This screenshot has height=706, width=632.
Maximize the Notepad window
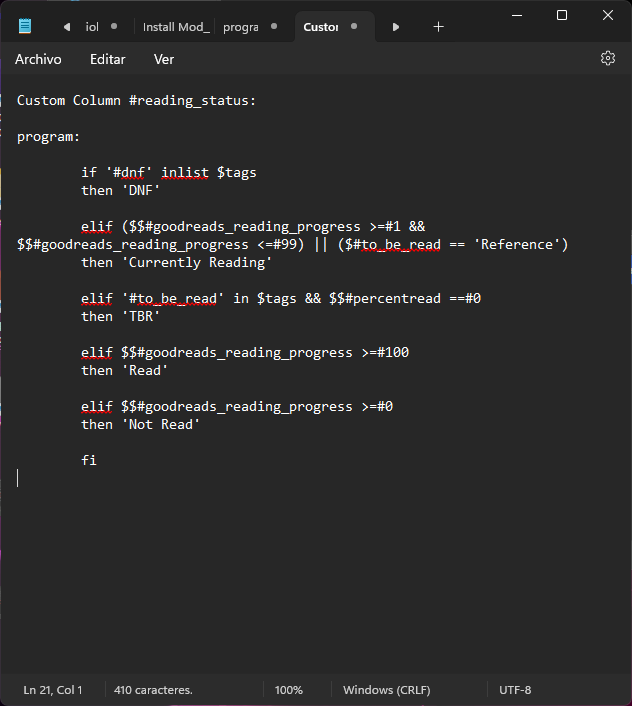click(562, 15)
